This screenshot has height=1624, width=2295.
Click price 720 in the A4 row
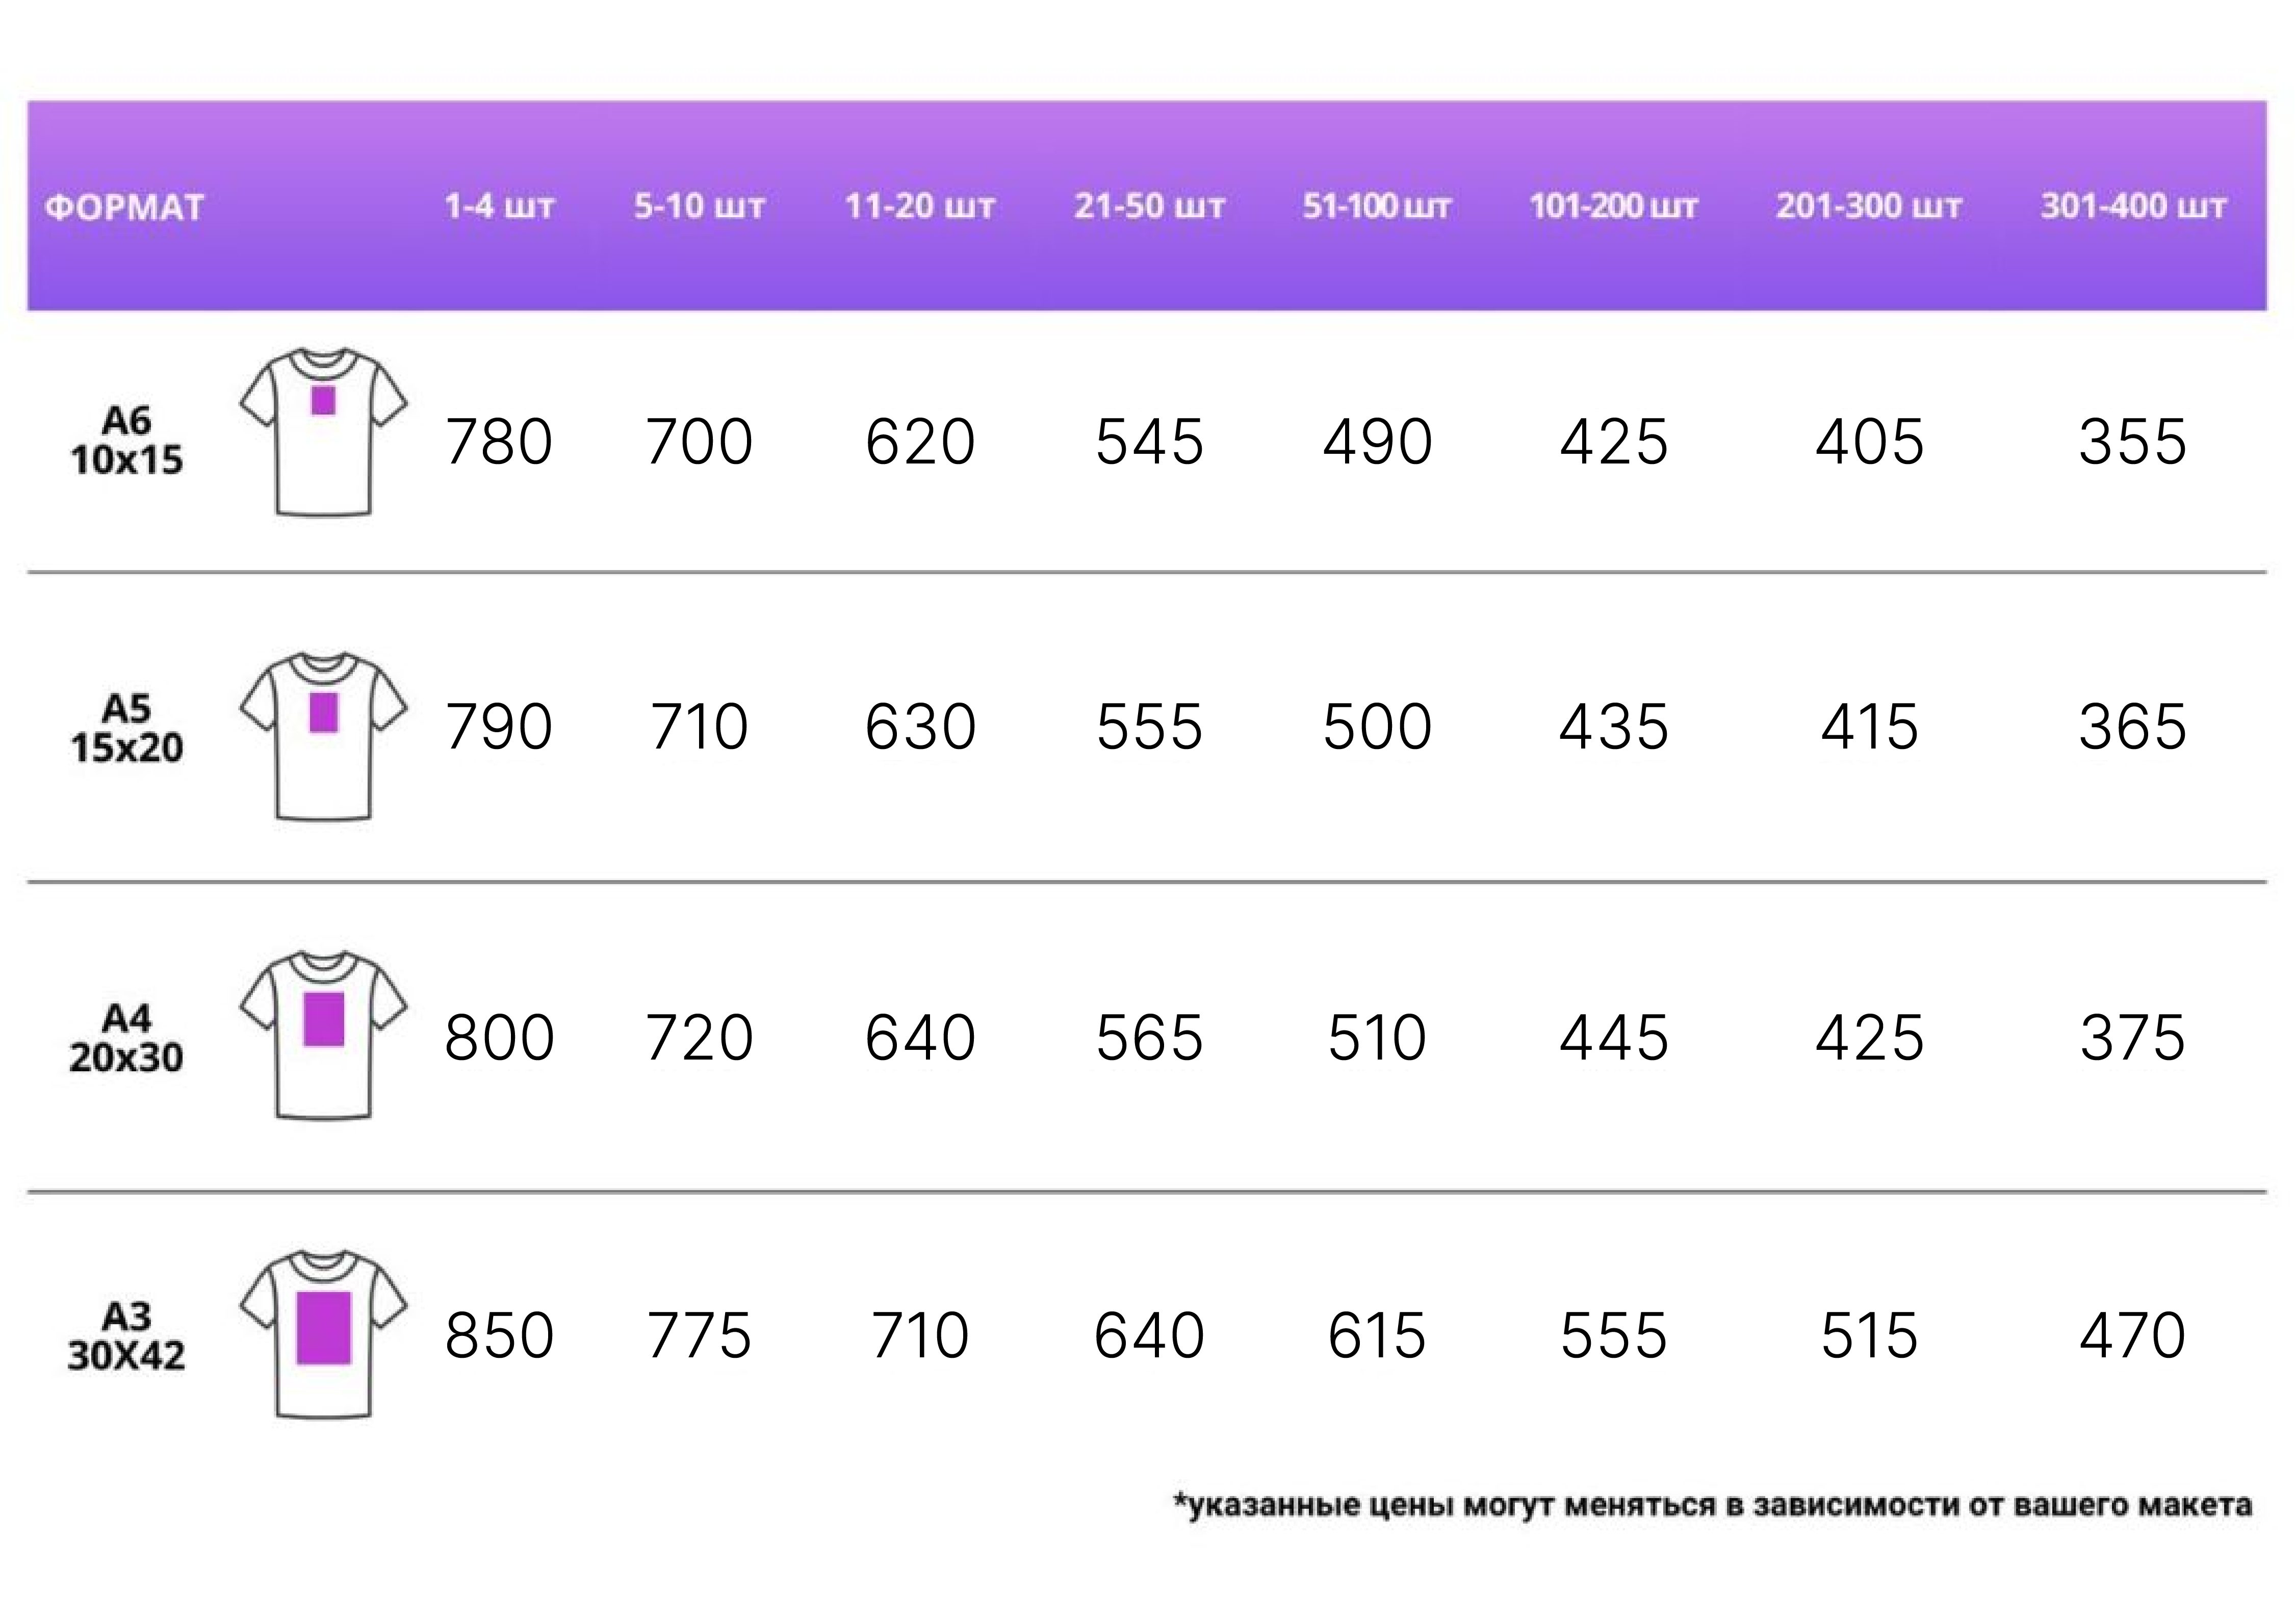[699, 1038]
